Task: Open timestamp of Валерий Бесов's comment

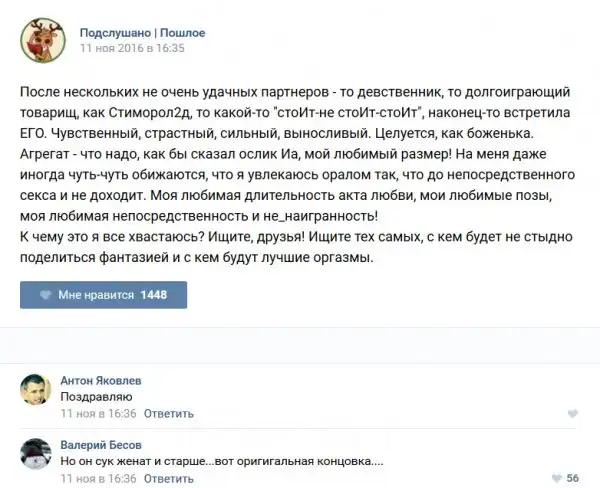Action: [x=98, y=478]
